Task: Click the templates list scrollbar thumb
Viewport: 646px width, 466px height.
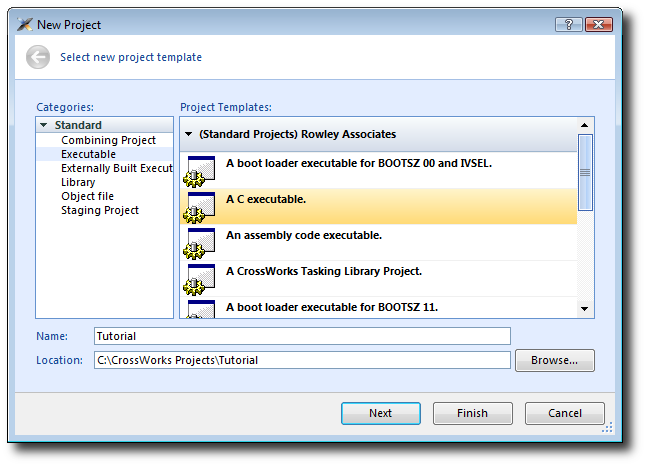Action: [x=585, y=173]
